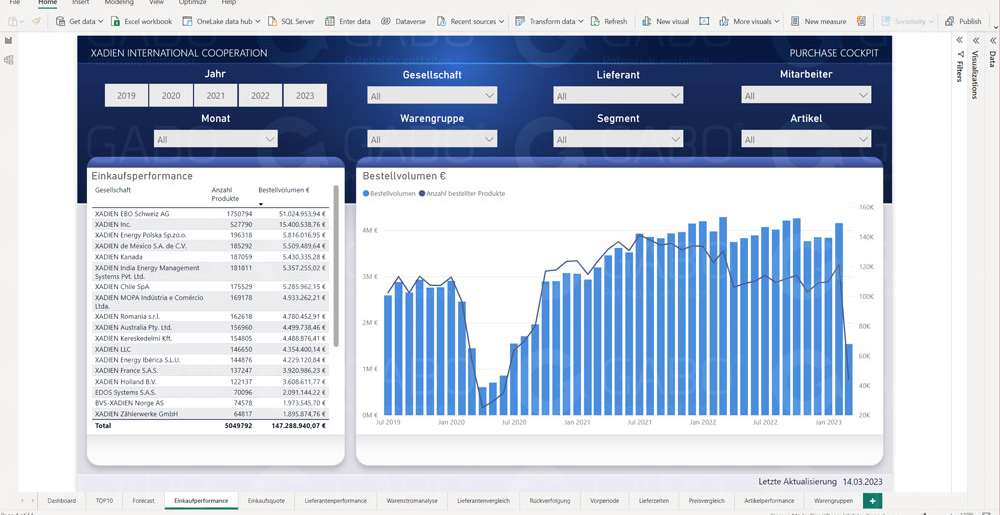This screenshot has height=515, width=1000.
Task: Publish the report
Action: click(x=964, y=21)
